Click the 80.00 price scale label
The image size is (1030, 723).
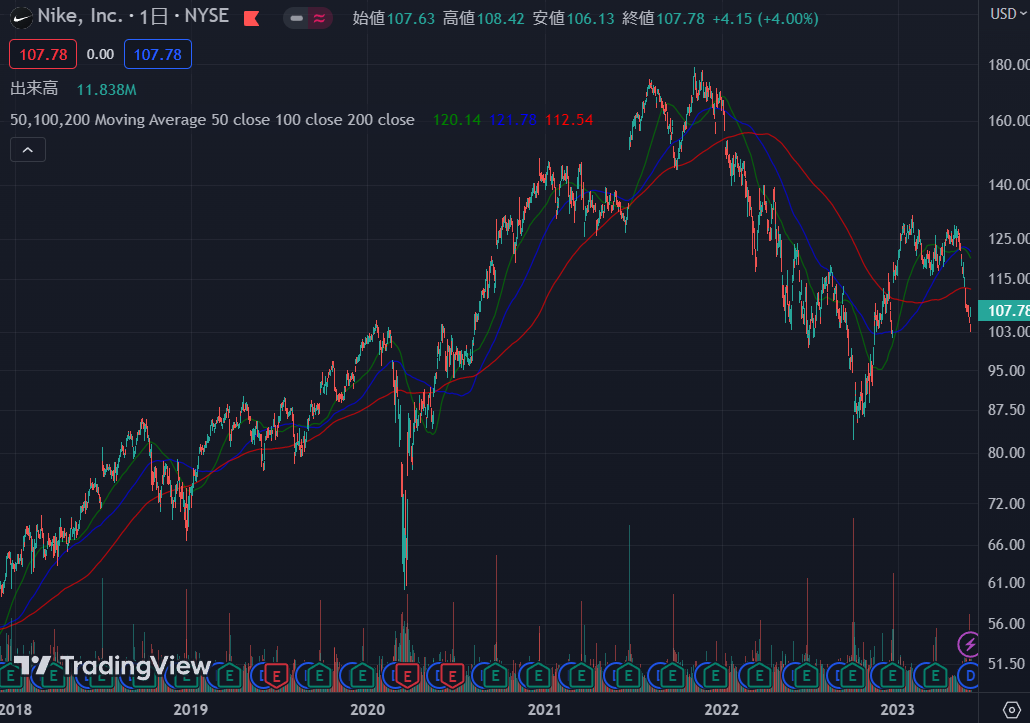[1006, 452]
